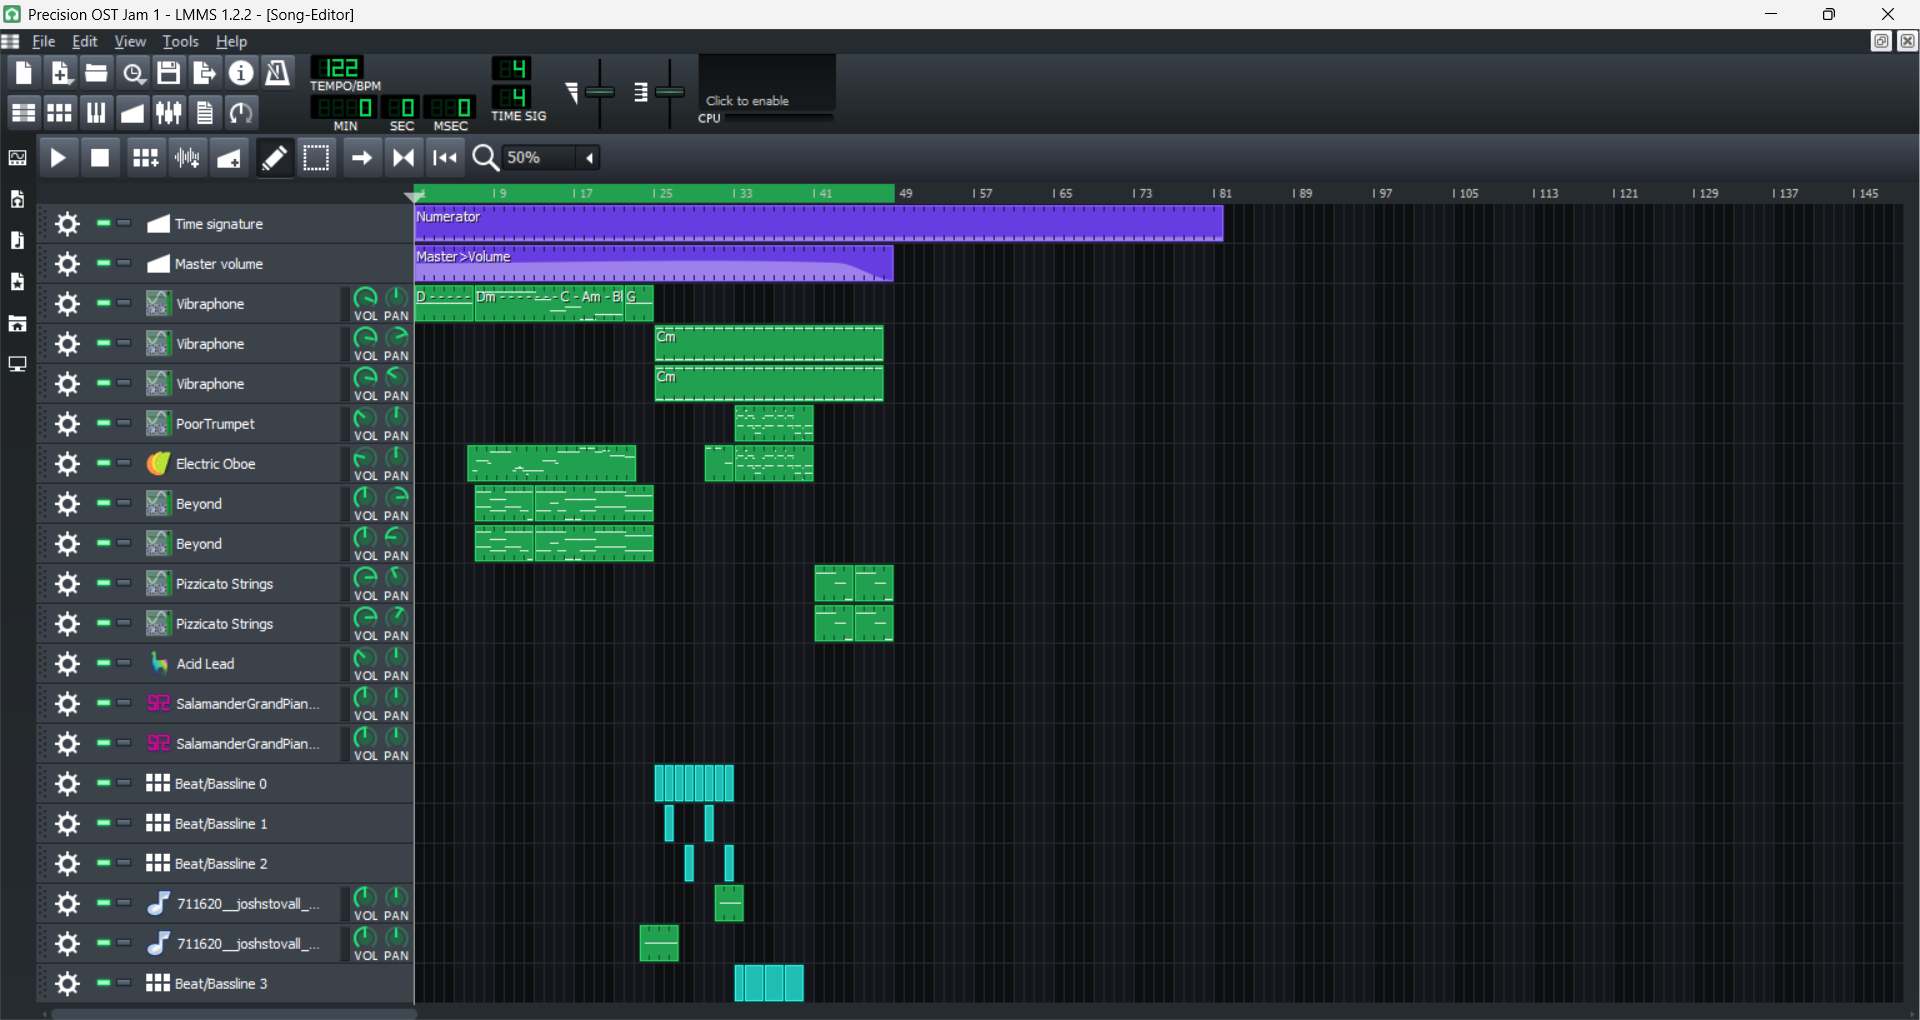1920x1020 pixels.
Task: Export the current project
Action: click(205, 73)
